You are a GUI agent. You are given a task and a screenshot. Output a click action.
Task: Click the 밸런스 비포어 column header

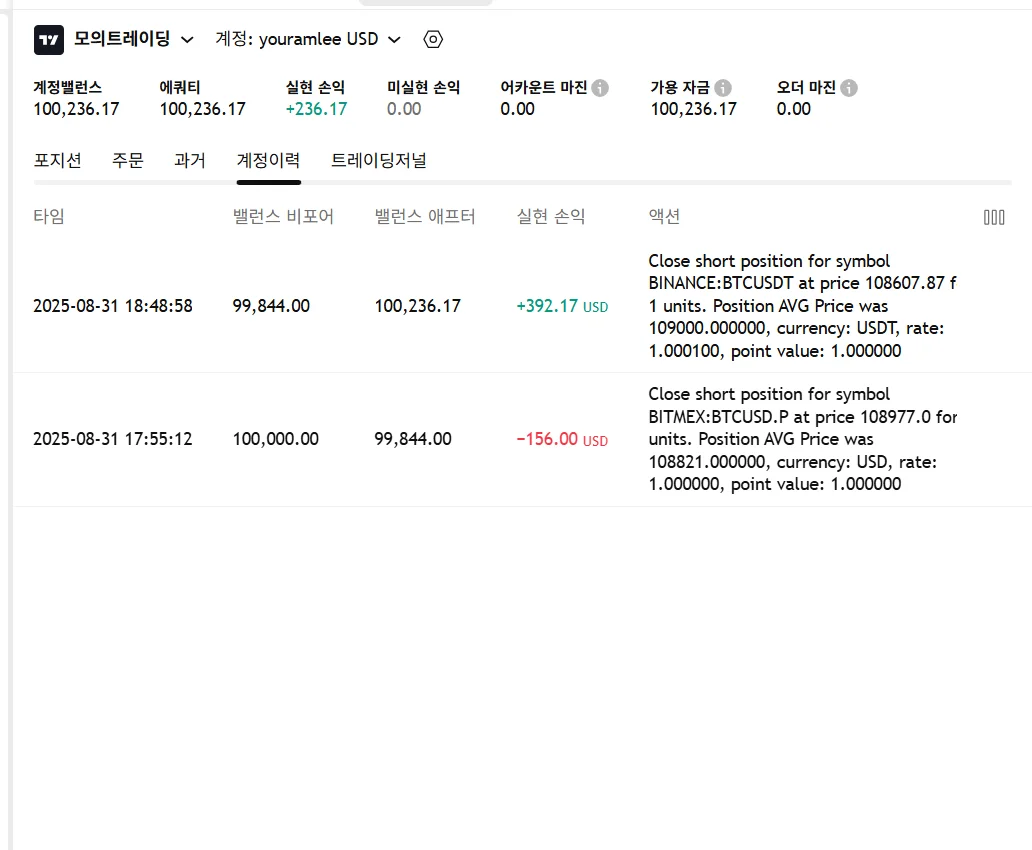pyautogui.click(x=283, y=216)
